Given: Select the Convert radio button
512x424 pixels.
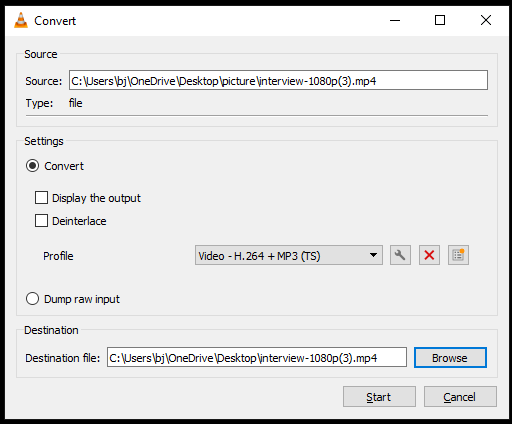Looking at the screenshot, I should [32, 166].
